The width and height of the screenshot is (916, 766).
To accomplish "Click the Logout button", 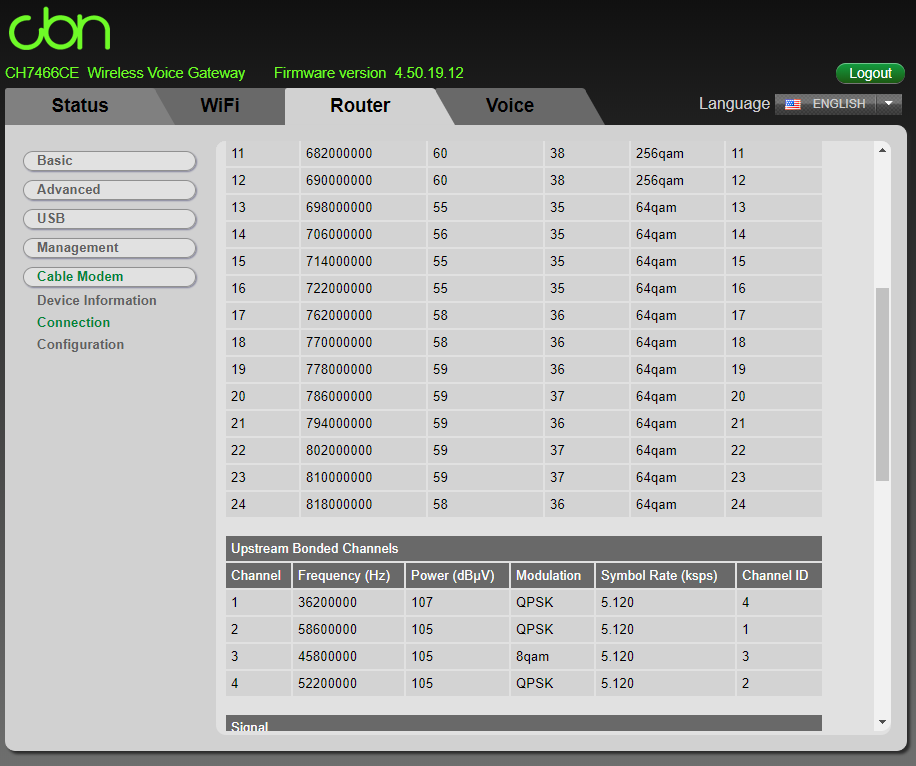I will pyautogui.click(x=870, y=74).
